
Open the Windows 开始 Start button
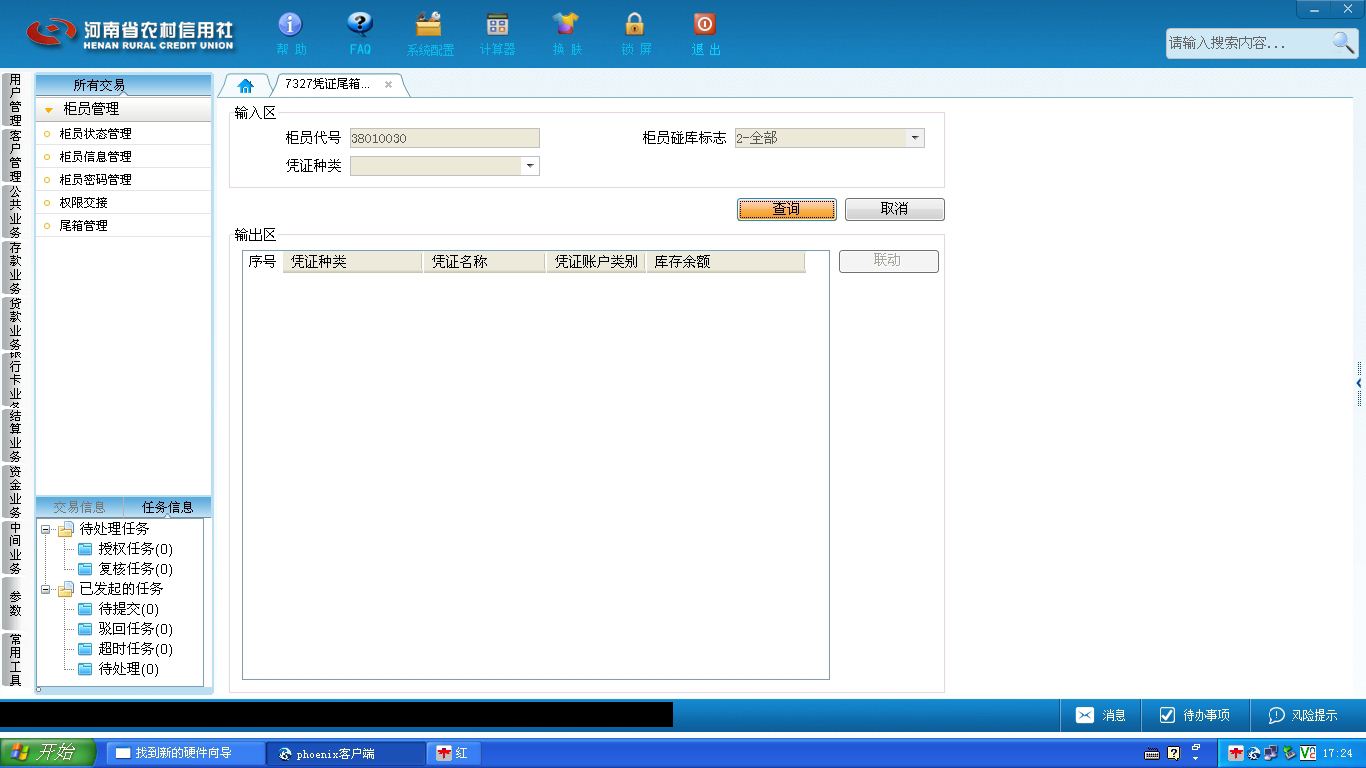(x=47, y=753)
